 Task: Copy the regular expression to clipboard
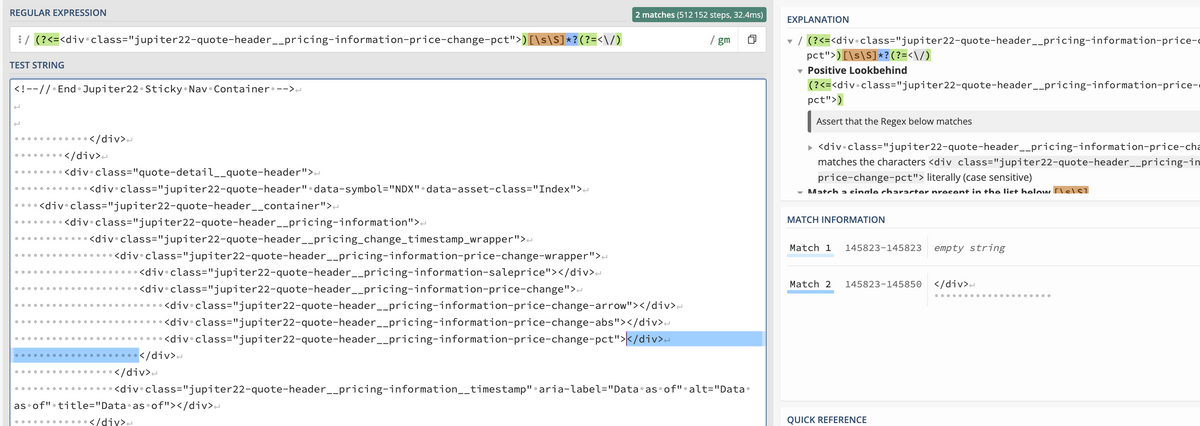click(x=751, y=41)
